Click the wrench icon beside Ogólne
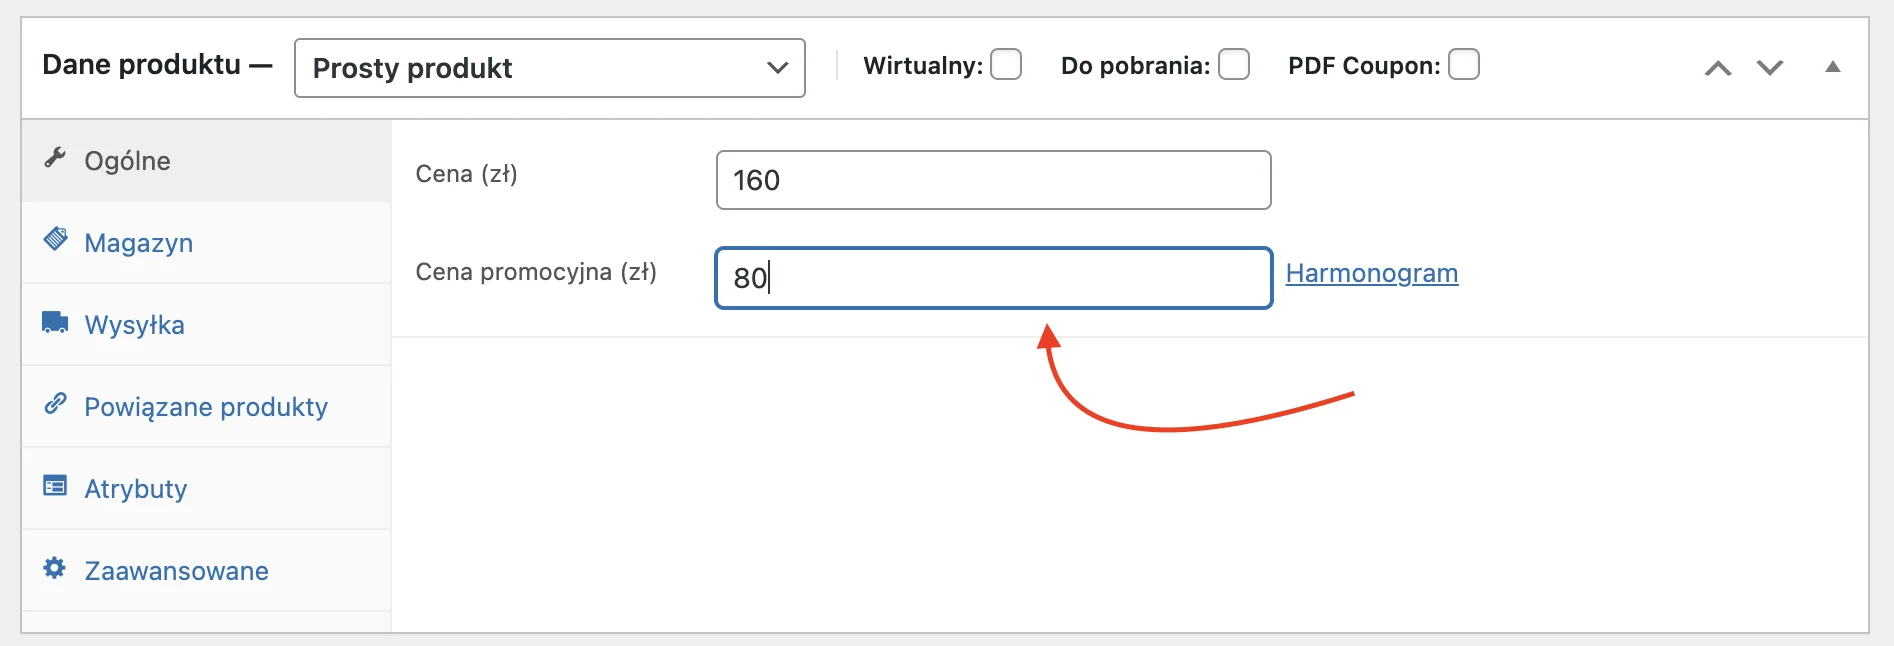 pos(55,158)
